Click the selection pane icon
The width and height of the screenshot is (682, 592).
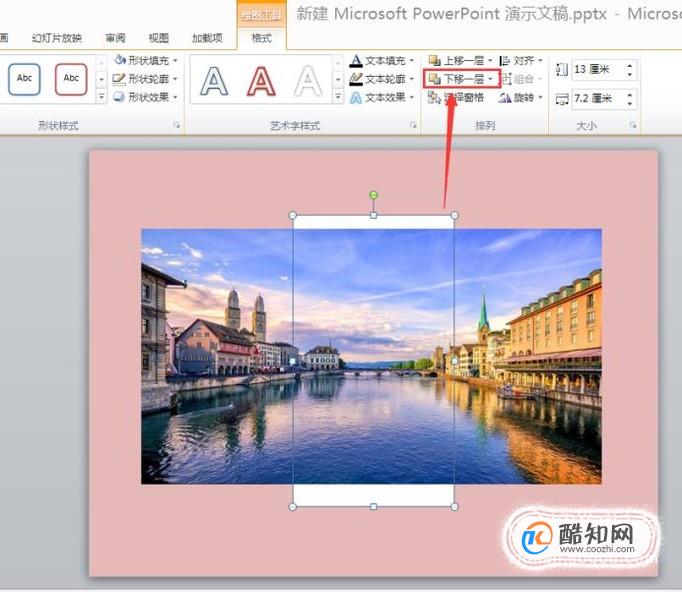coord(434,97)
